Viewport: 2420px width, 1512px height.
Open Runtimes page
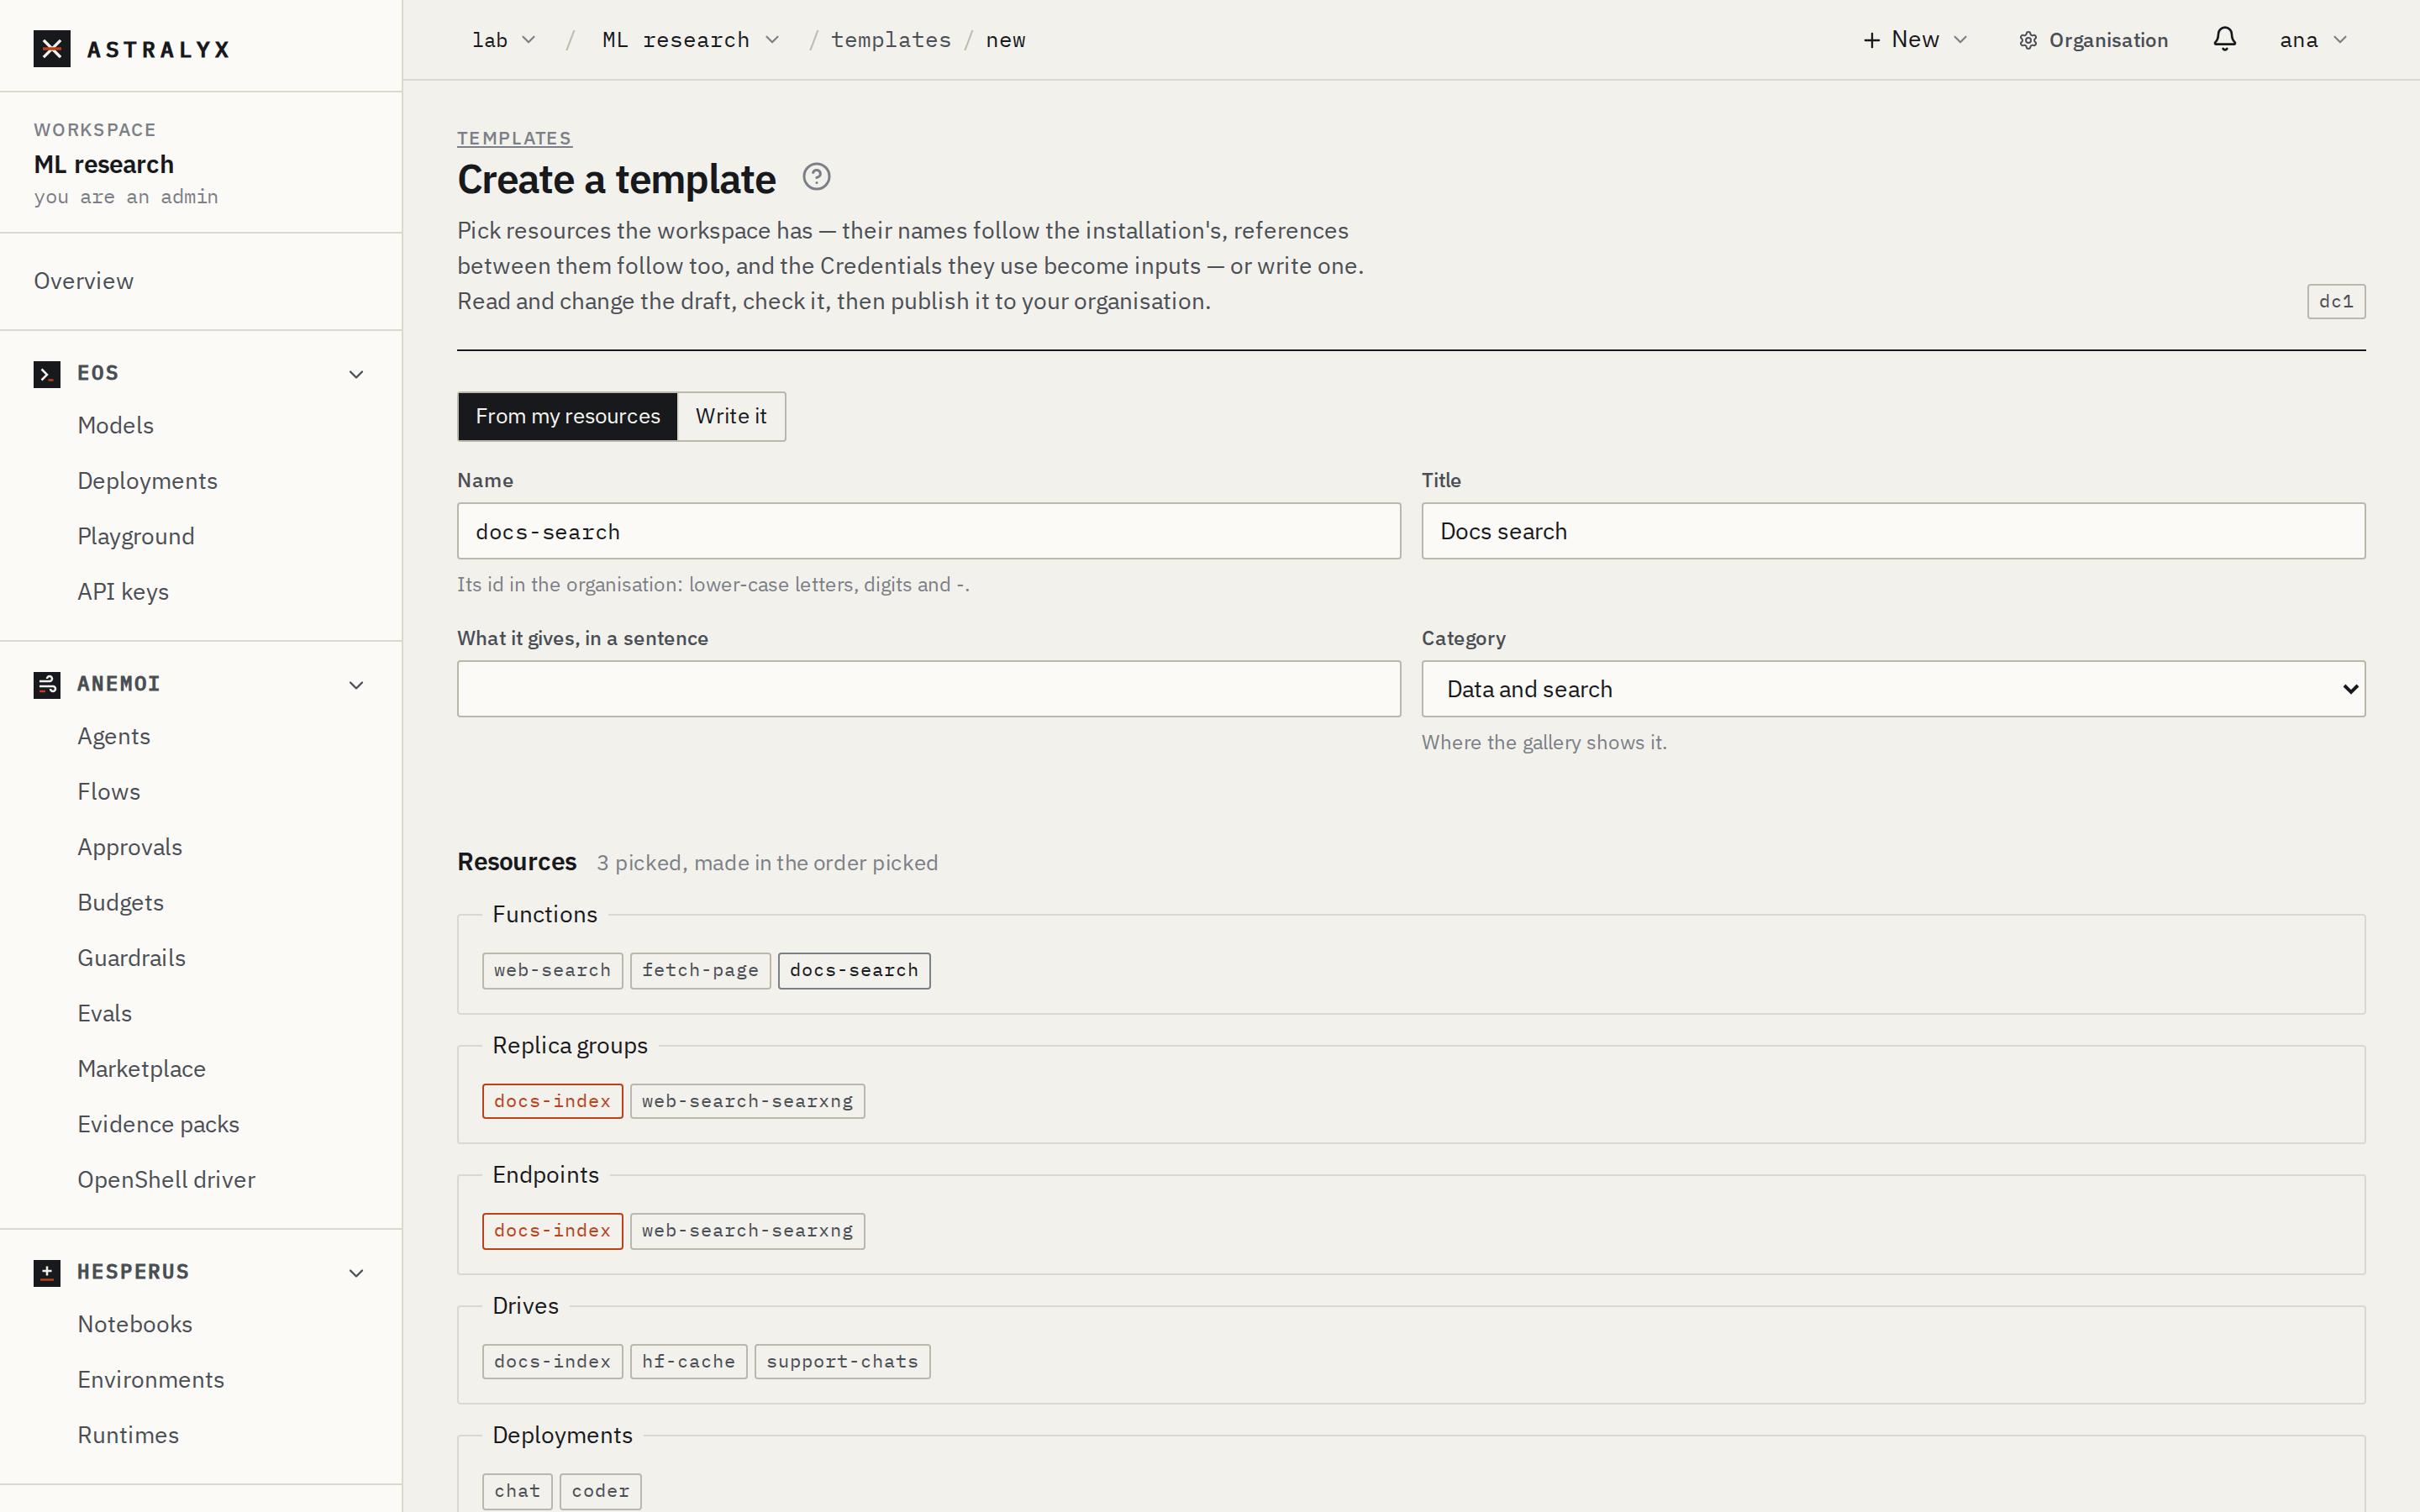click(129, 1435)
